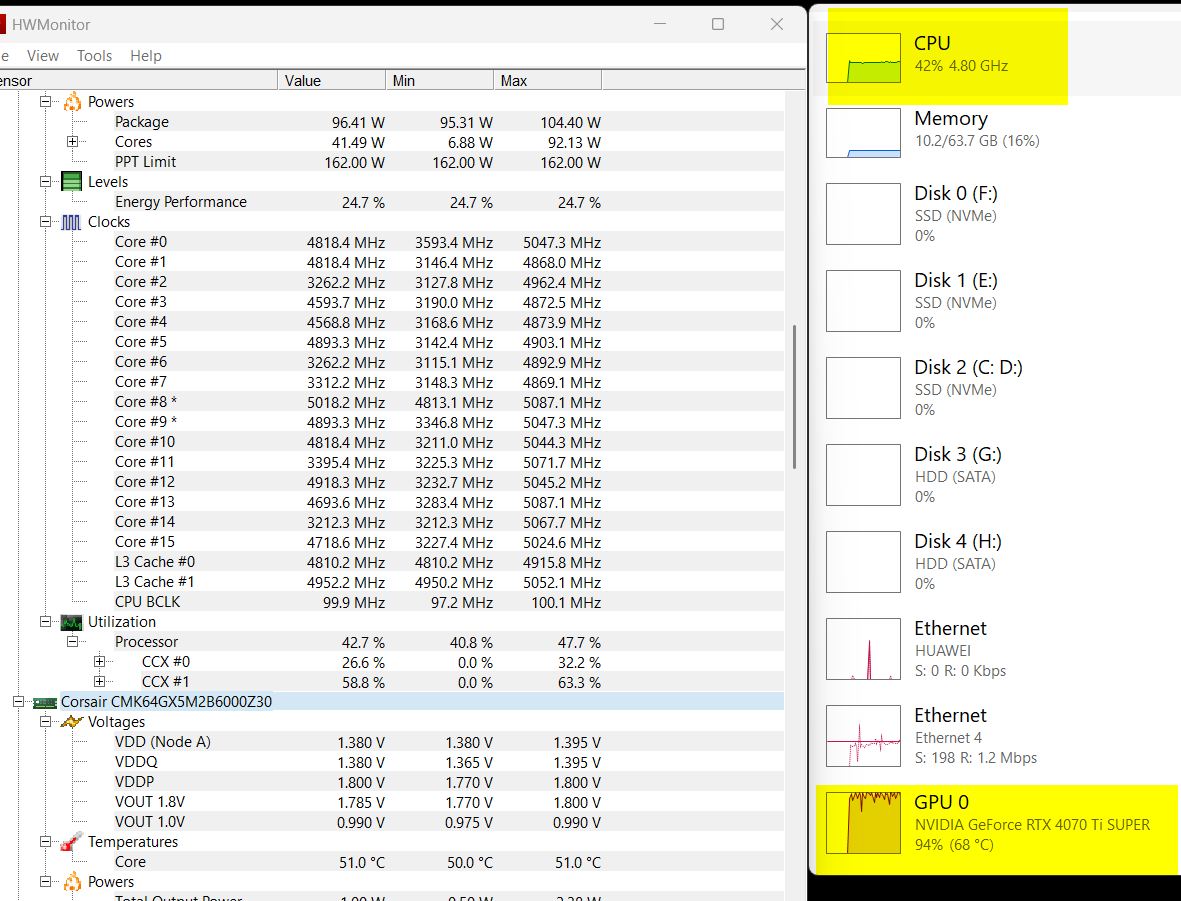Click the Max column header
Image resolution: width=1181 pixels, height=901 pixels.
tap(546, 81)
